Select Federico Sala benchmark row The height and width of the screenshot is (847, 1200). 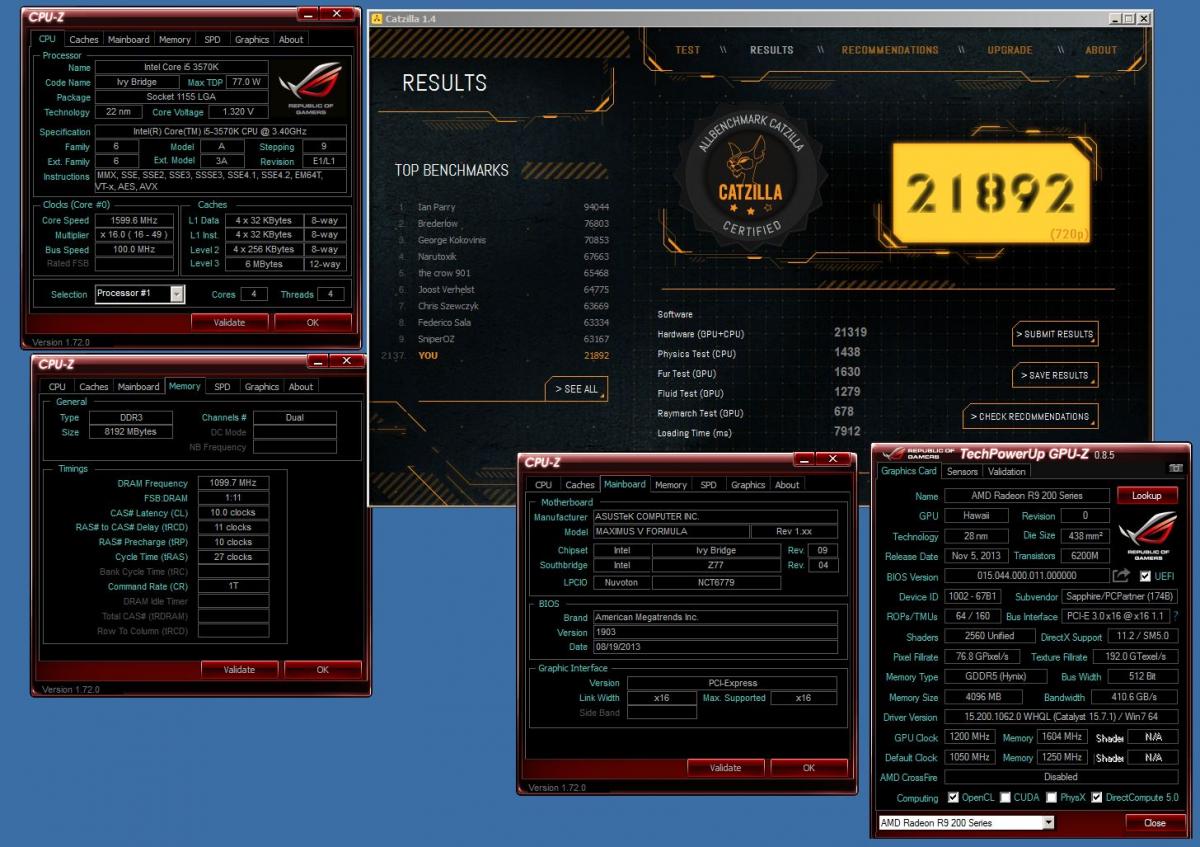point(503,323)
